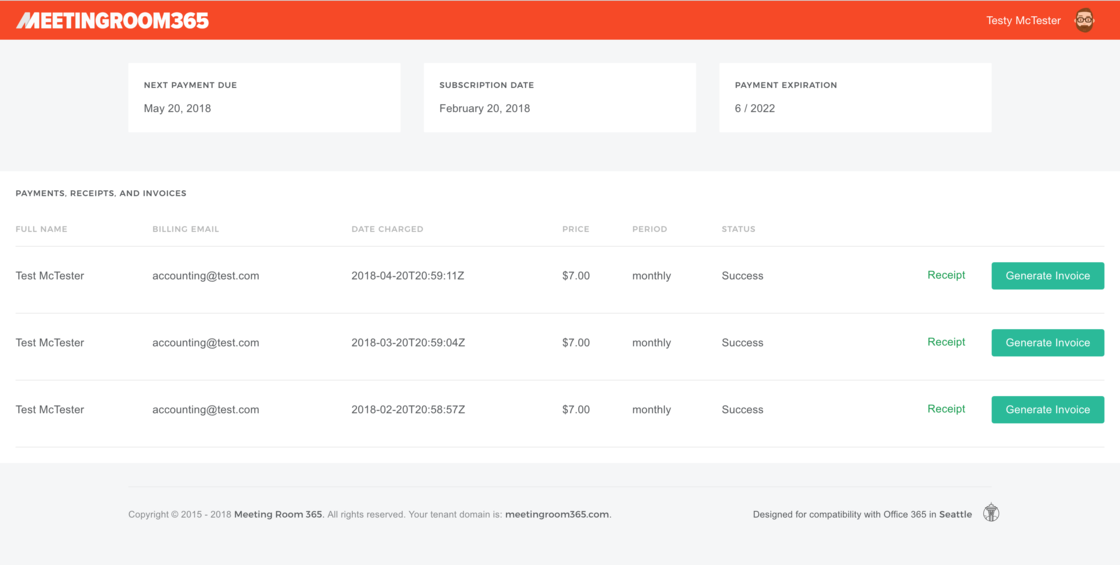The height and width of the screenshot is (565, 1120).
Task: Click Test McTester name in 2018-04-20 row
Action: [x=50, y=276]
